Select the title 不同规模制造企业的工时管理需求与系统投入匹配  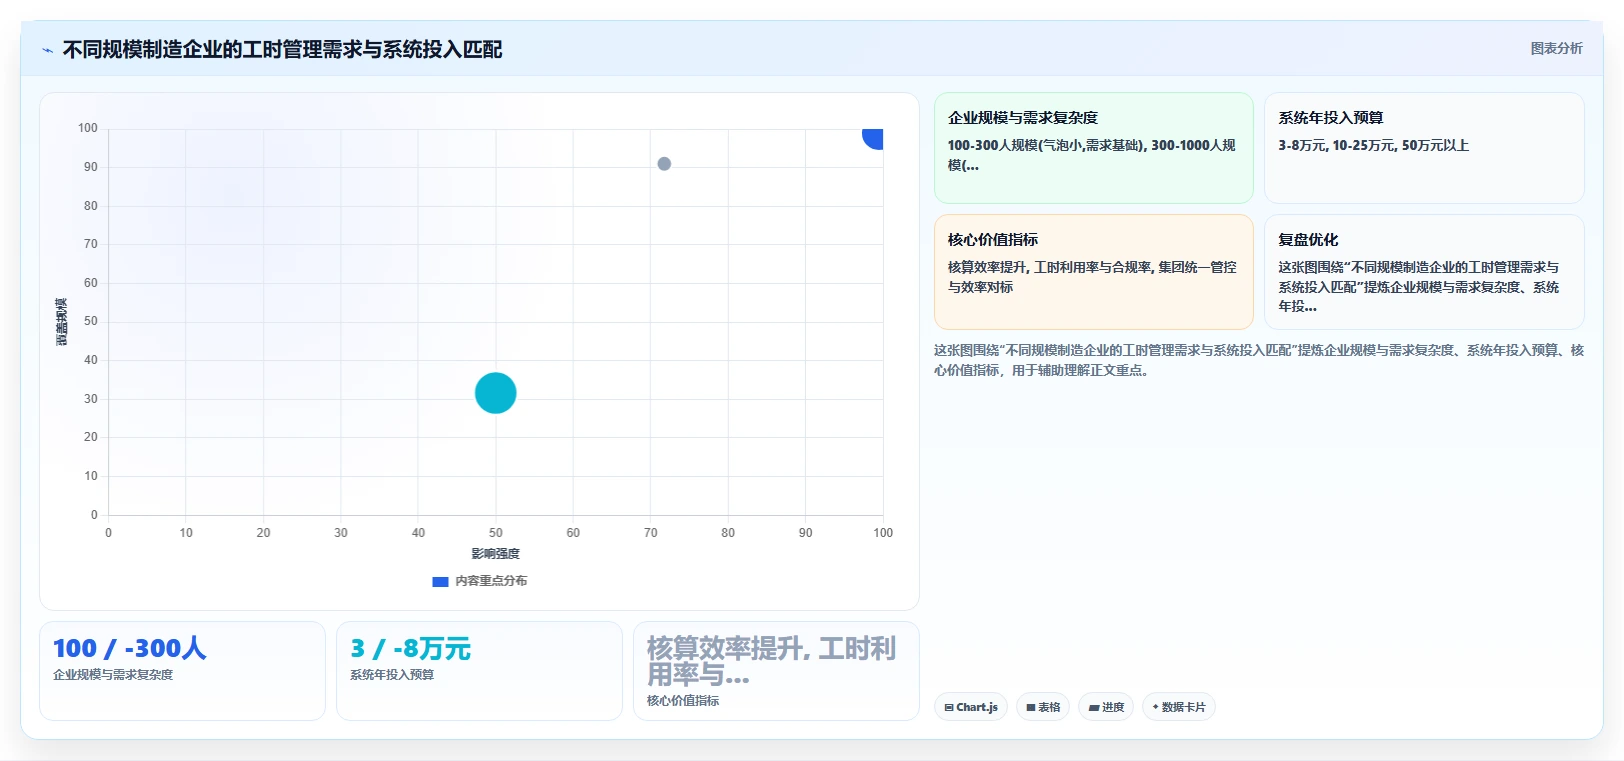282,49
